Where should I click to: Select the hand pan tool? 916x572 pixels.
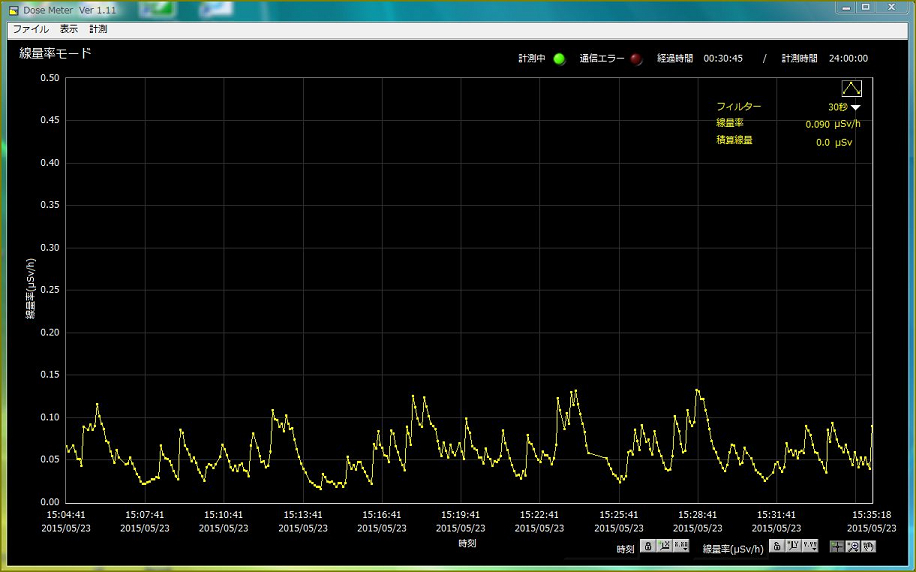coord(868,546)
